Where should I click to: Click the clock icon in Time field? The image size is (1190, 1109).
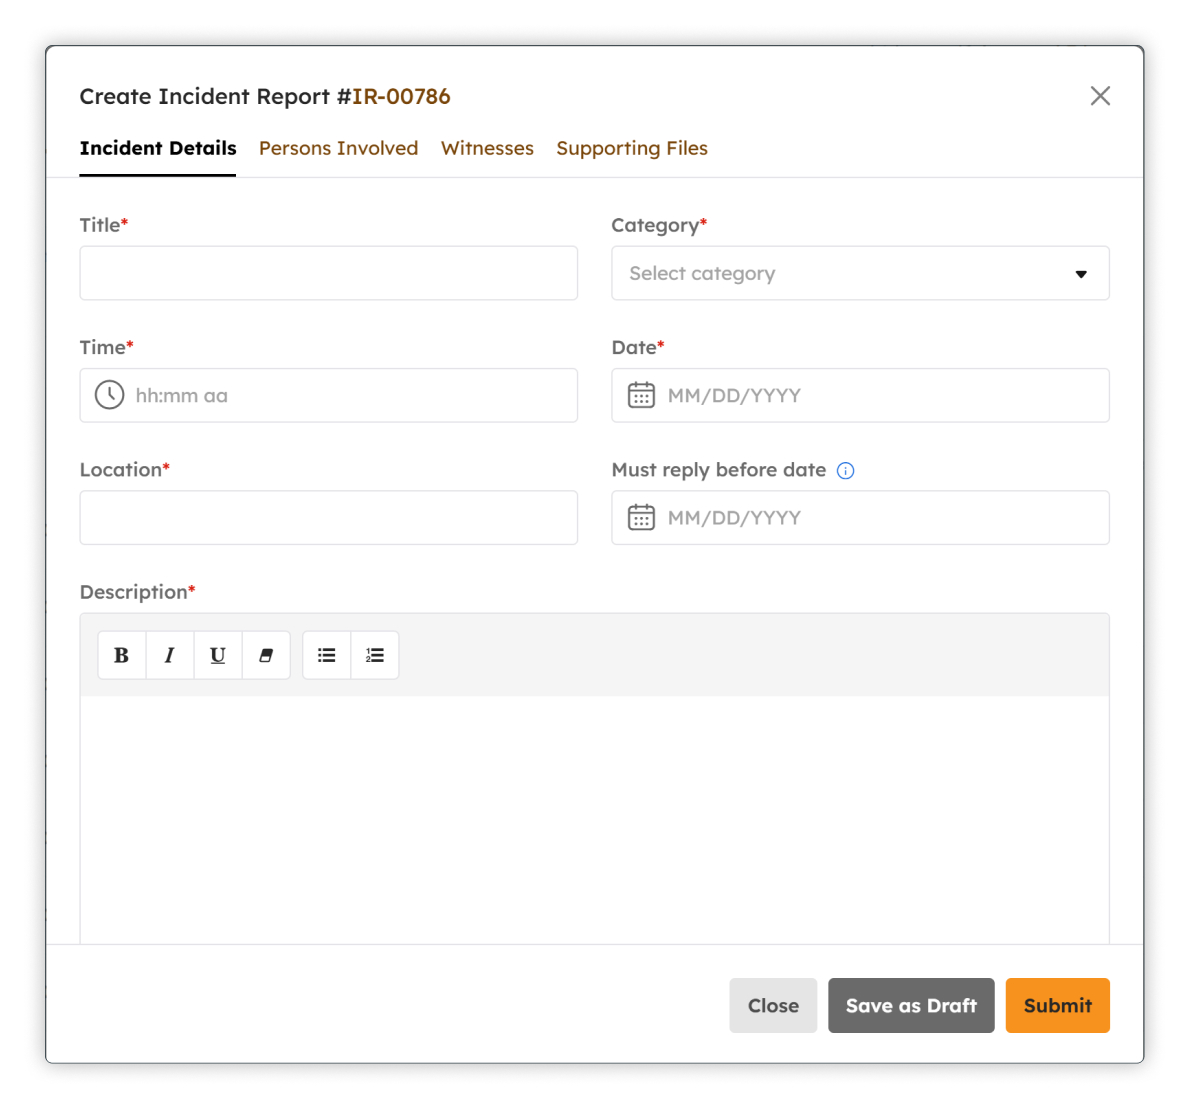point(109,395)
